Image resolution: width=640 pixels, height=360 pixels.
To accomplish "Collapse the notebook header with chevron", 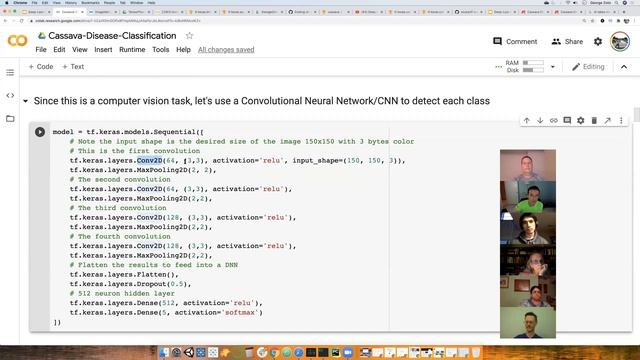I will [624, 67].
